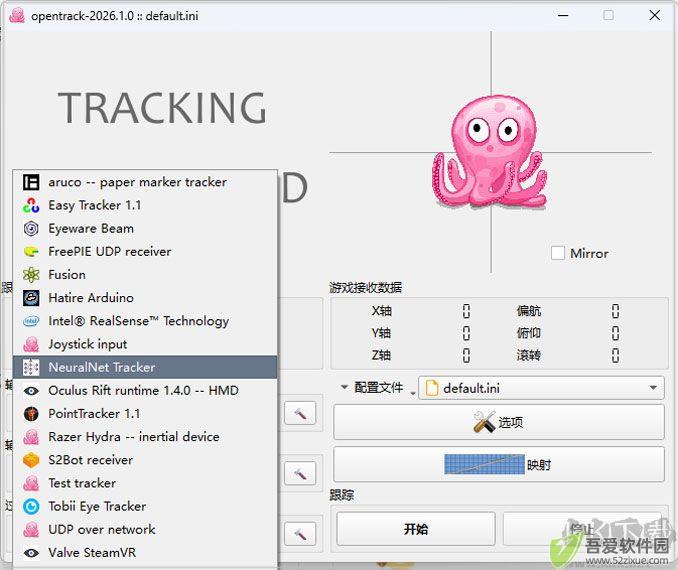Click the blue curve graph in 映射

485,464
